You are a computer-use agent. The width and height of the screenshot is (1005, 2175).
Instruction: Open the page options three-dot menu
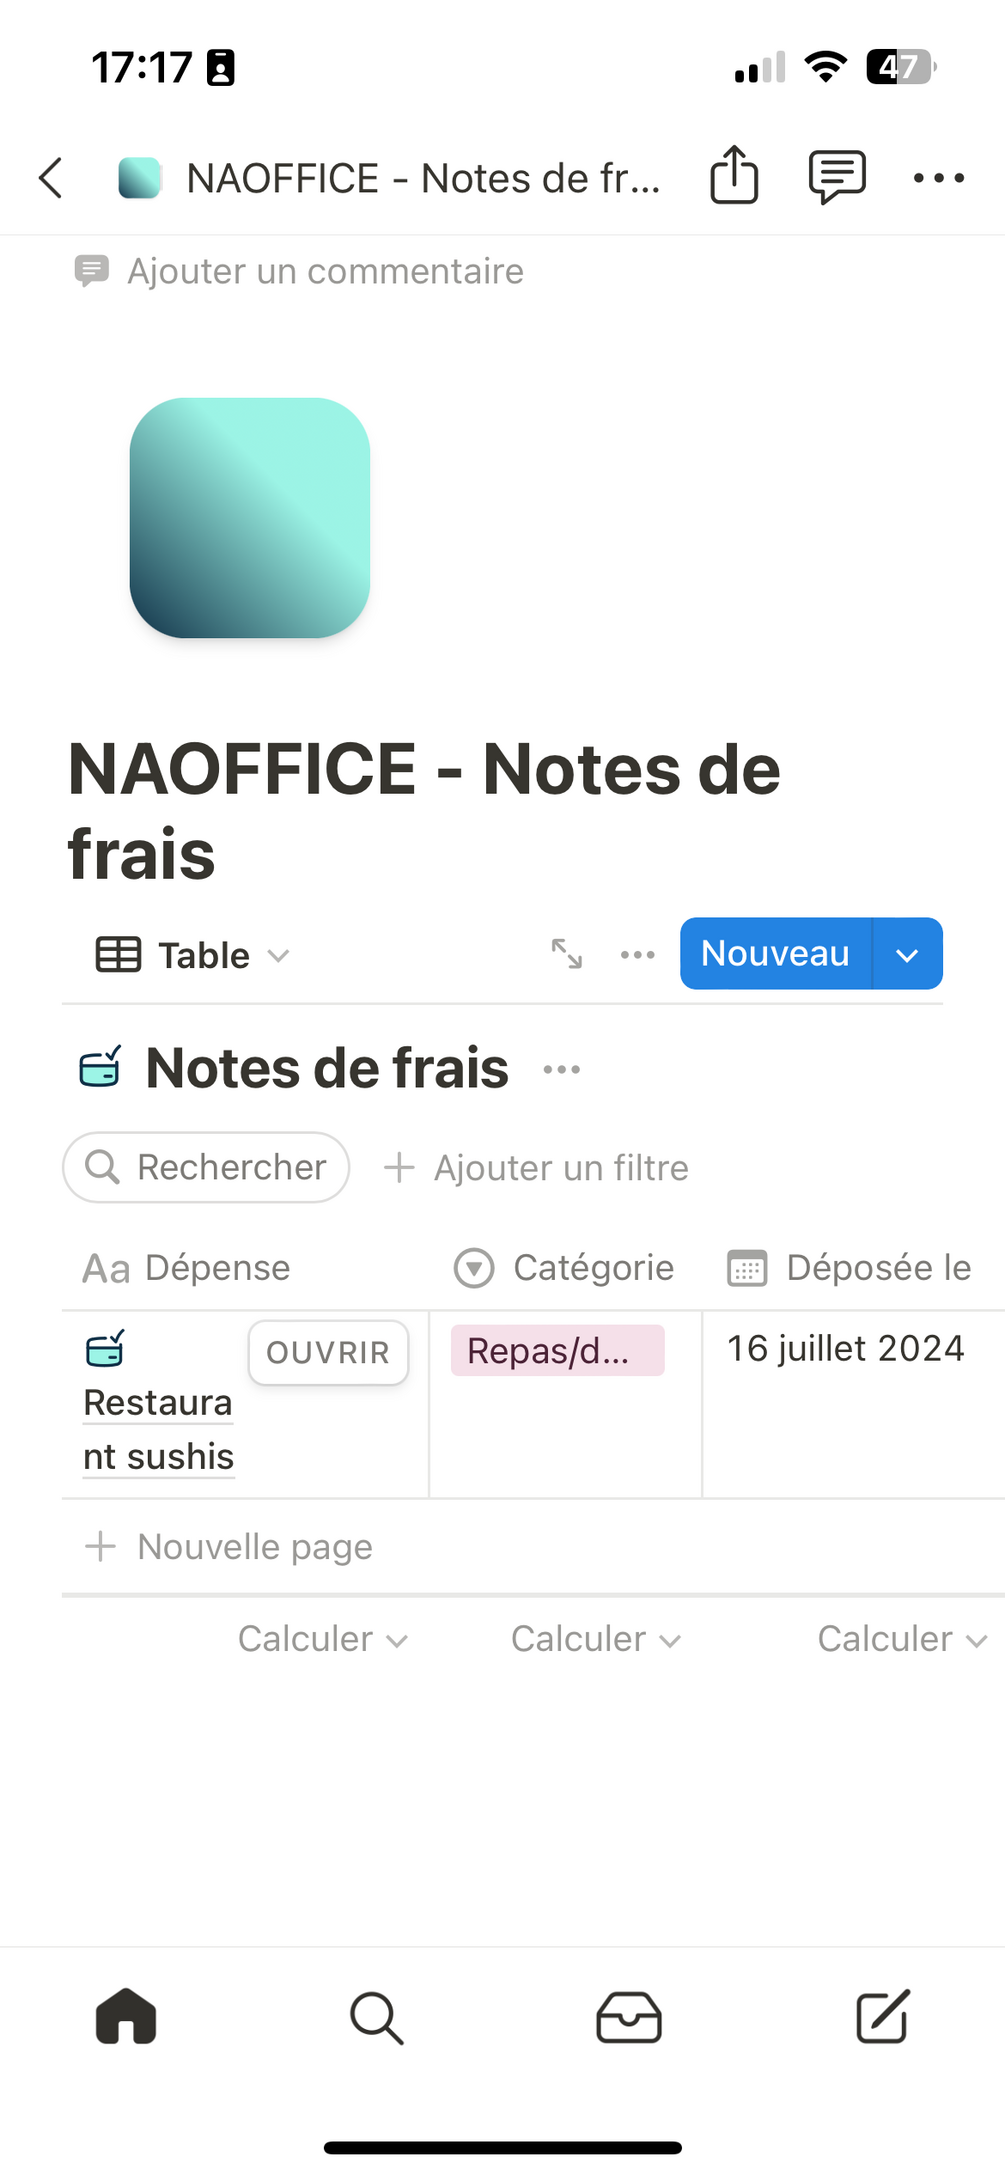939,178
